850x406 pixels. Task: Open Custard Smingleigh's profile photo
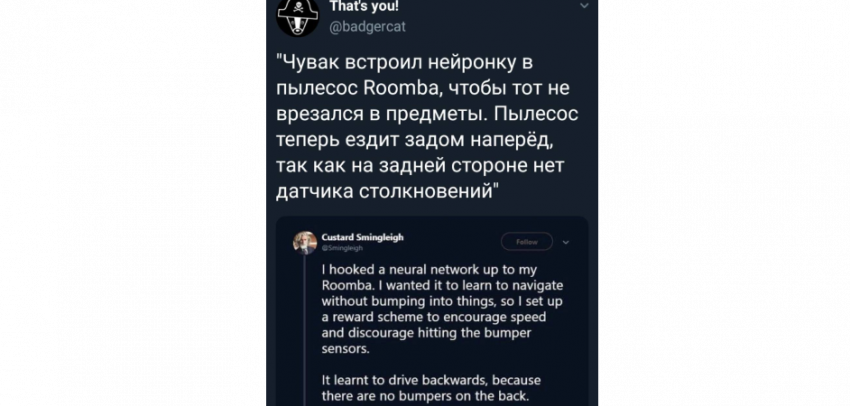click(x=305, y=242)
